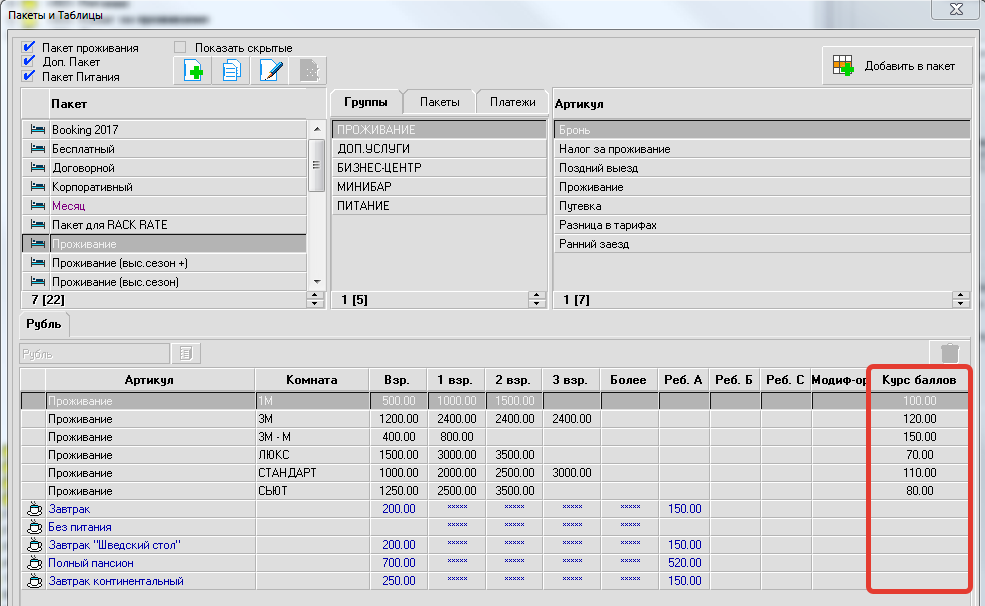This screenshot has width=985, height=606.
Task: Click the package list stepper down arrow
Action: point(316,303)
